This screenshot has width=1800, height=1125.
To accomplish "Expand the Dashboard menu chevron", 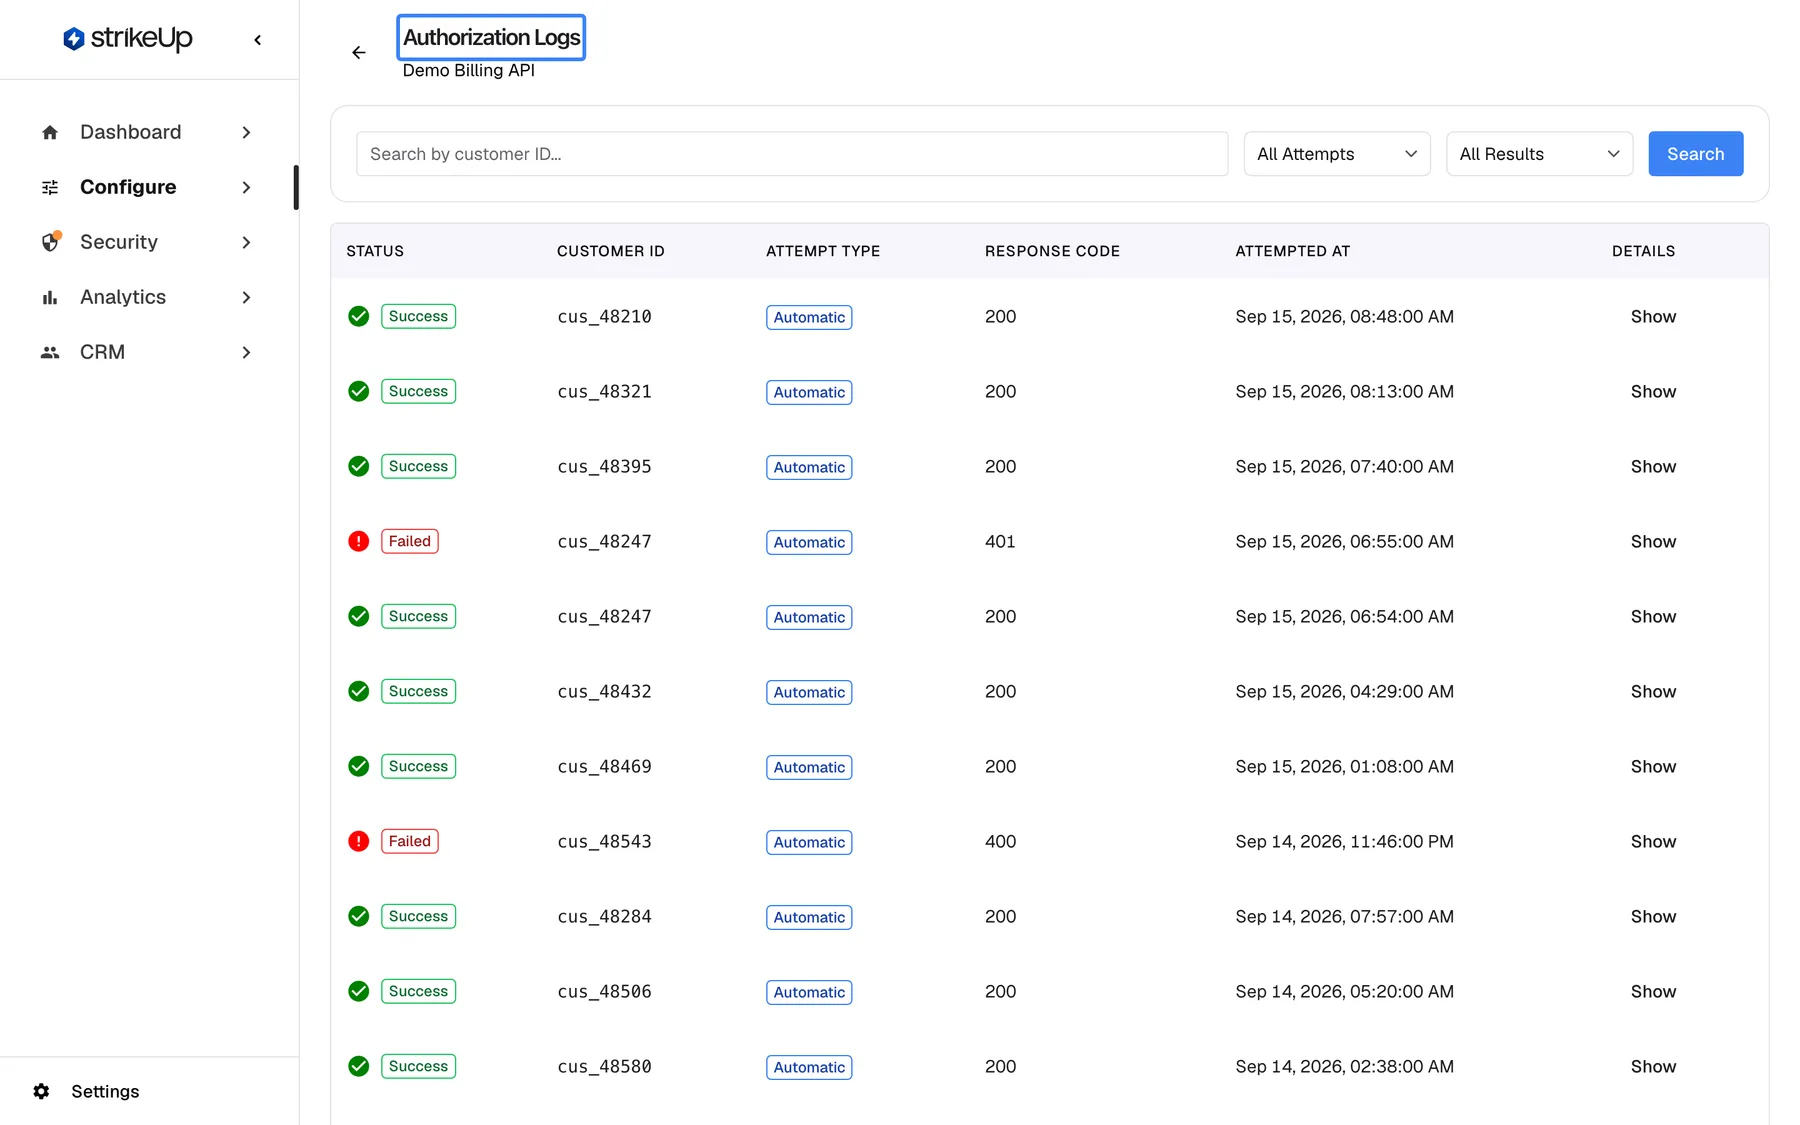I will point(246,132).
